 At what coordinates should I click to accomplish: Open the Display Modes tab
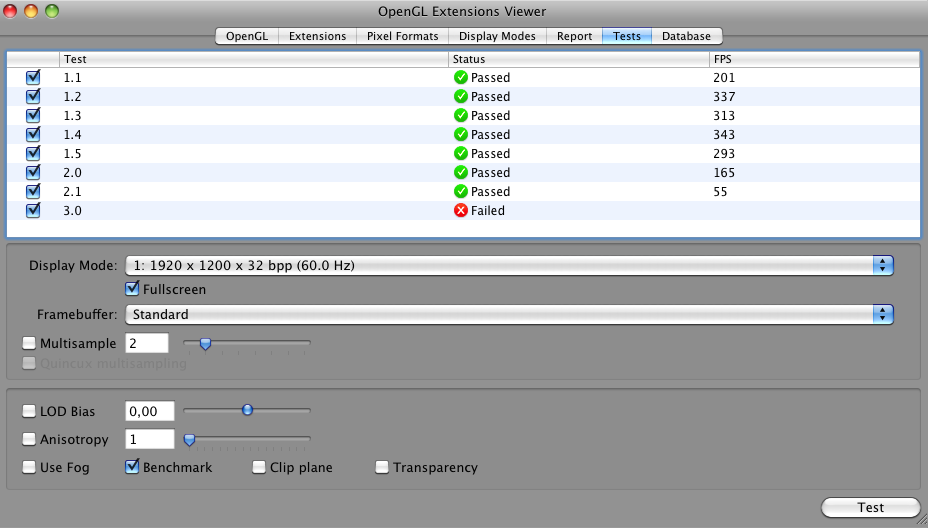coord(497,36)
